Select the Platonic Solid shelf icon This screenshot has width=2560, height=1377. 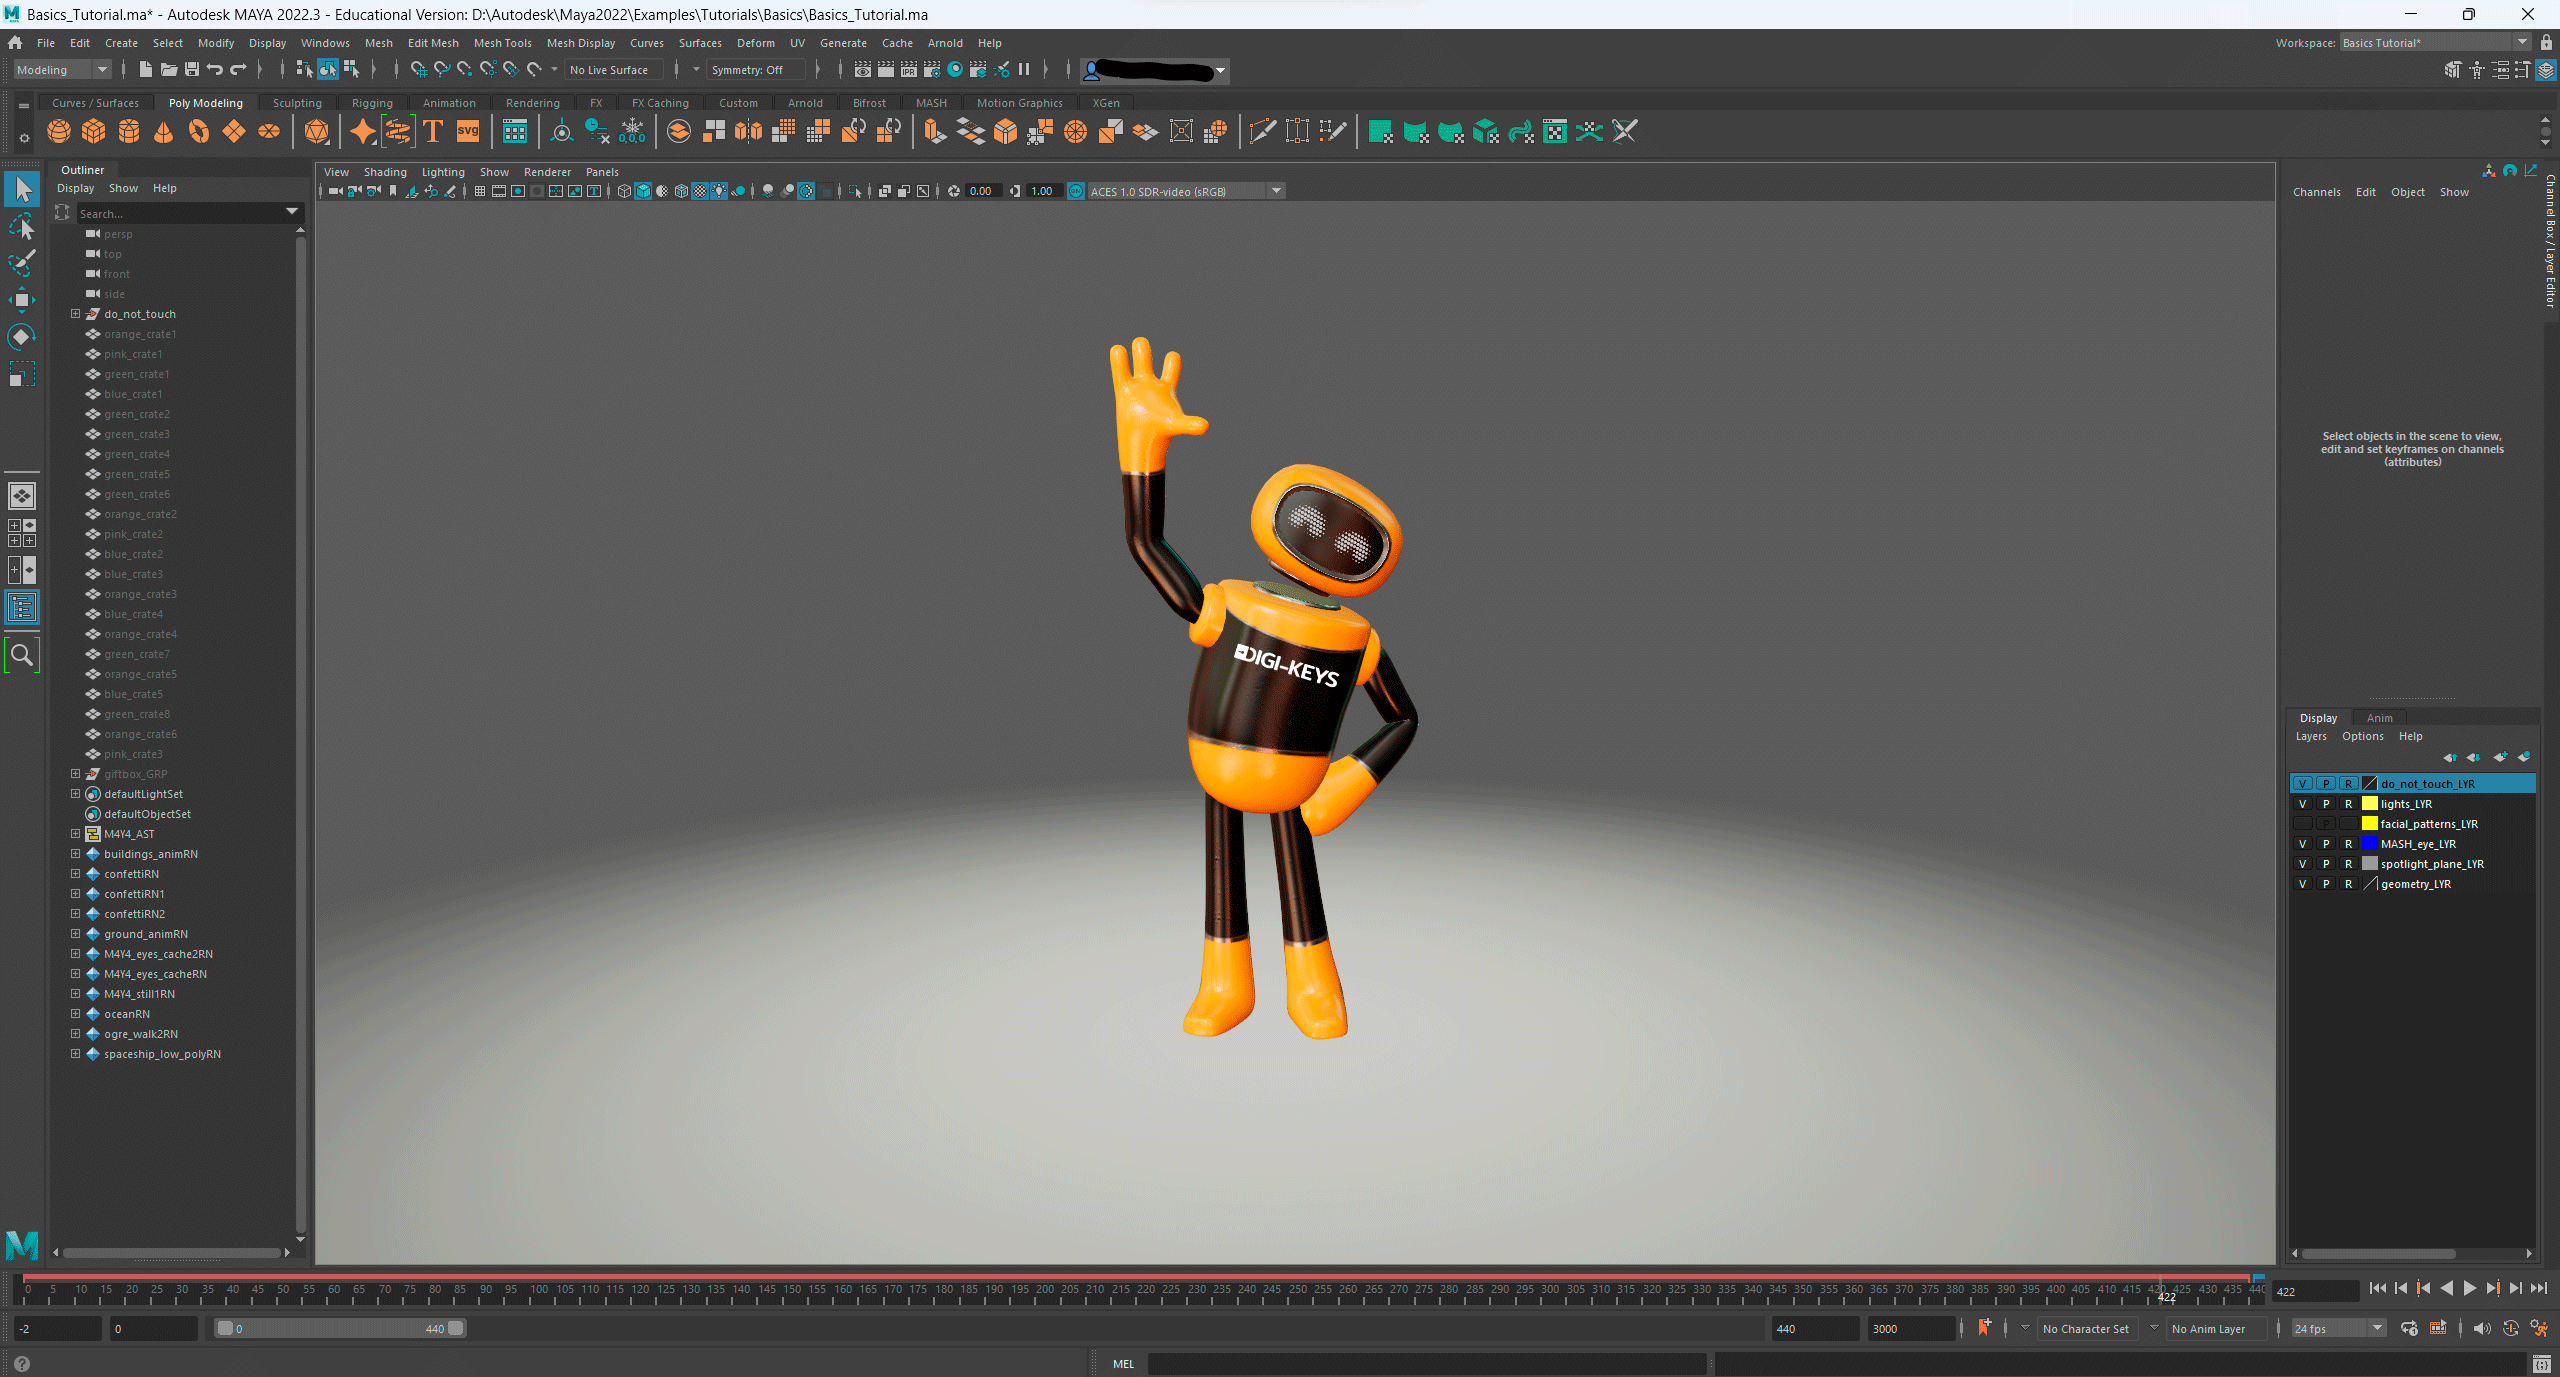click(316, 131)
